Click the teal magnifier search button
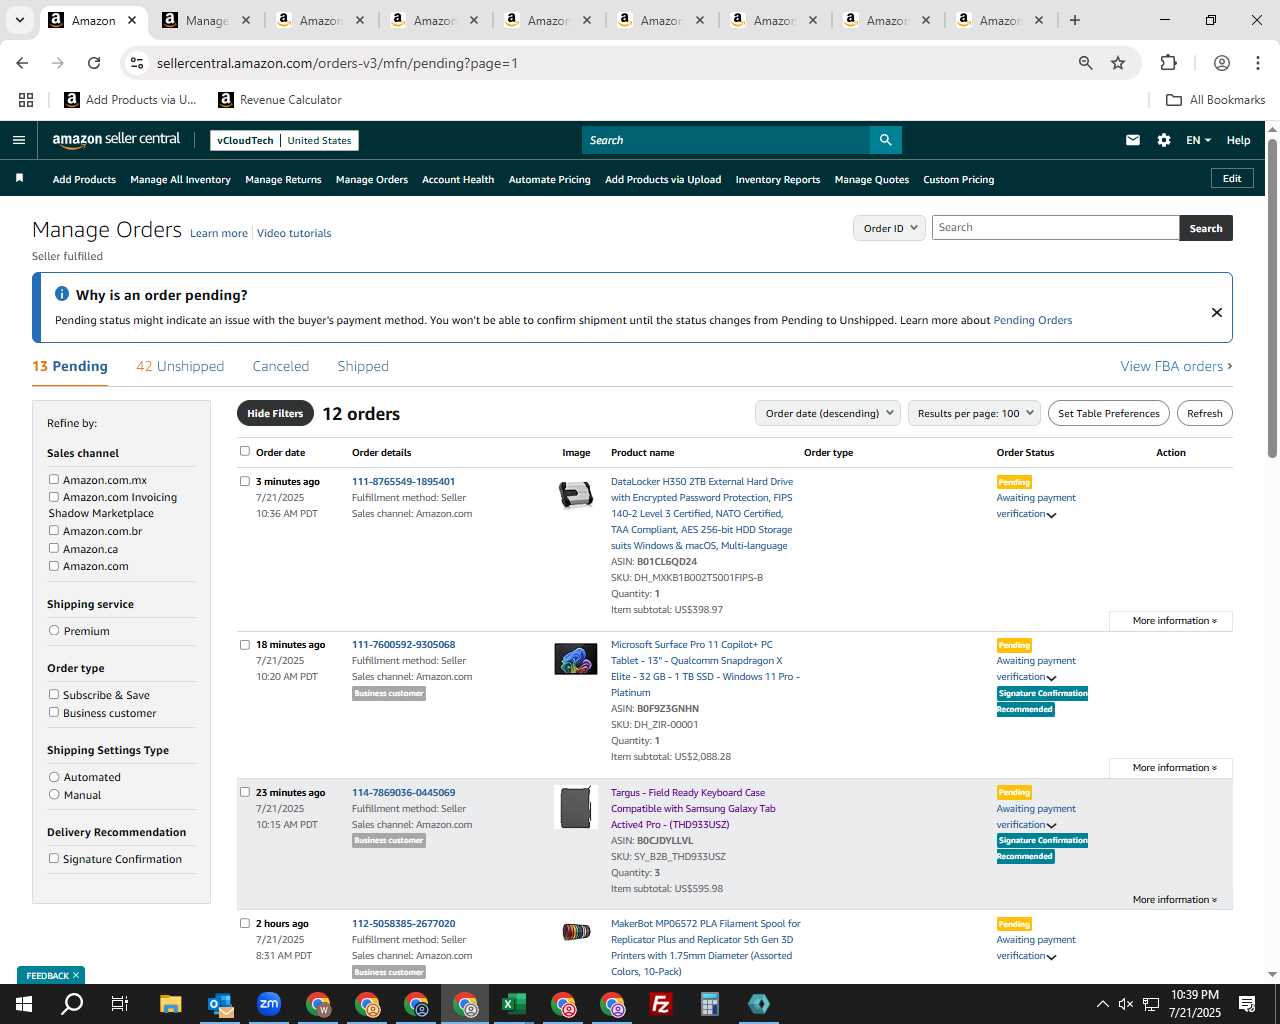The image size is (1280, 1024). tap(886, 140)
